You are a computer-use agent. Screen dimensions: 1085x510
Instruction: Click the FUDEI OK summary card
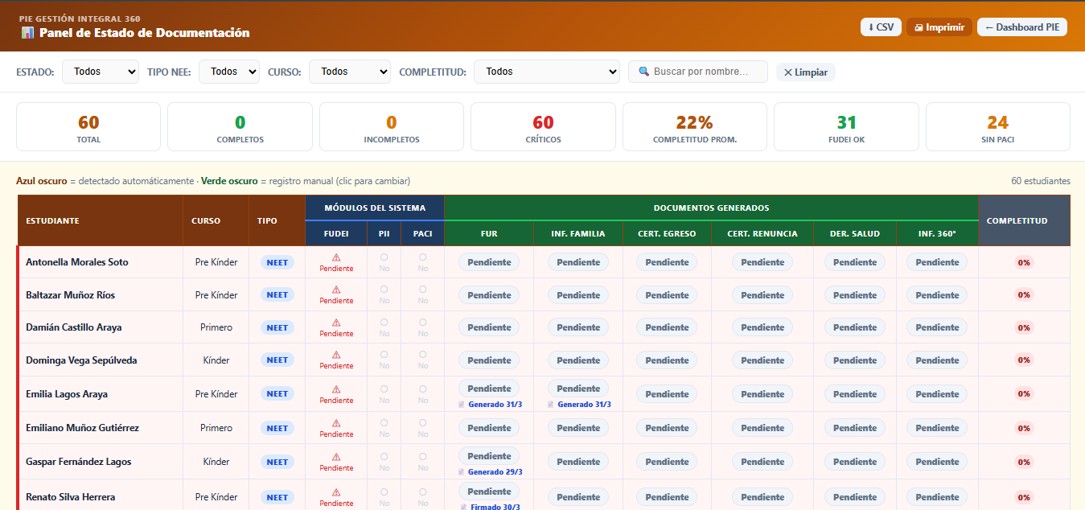coord(846,127)
